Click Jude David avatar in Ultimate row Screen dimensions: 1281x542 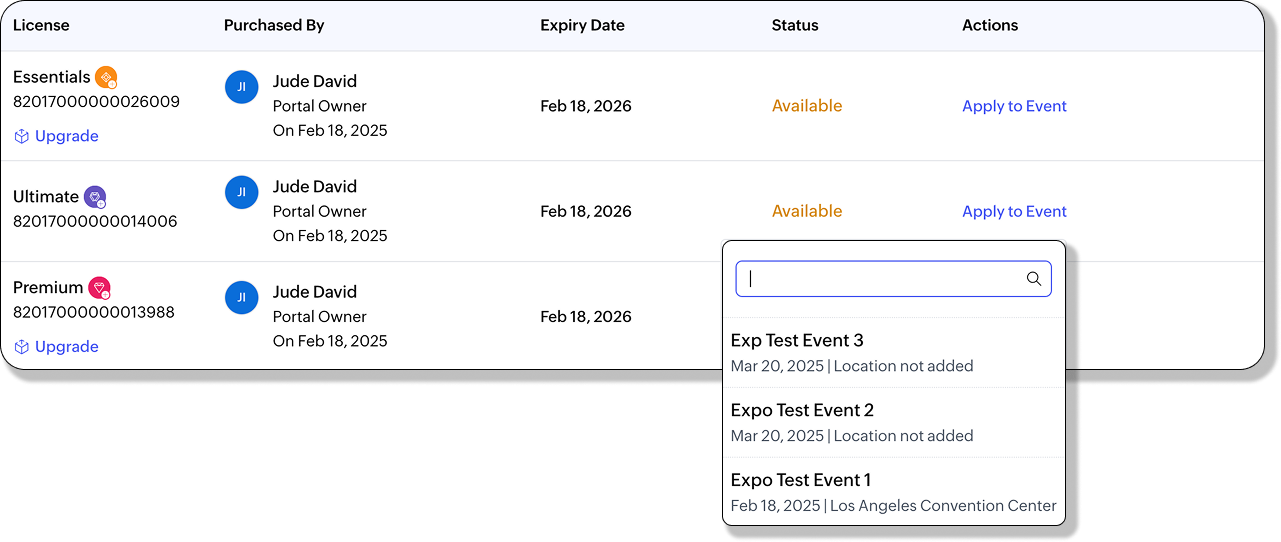point(241,192)
